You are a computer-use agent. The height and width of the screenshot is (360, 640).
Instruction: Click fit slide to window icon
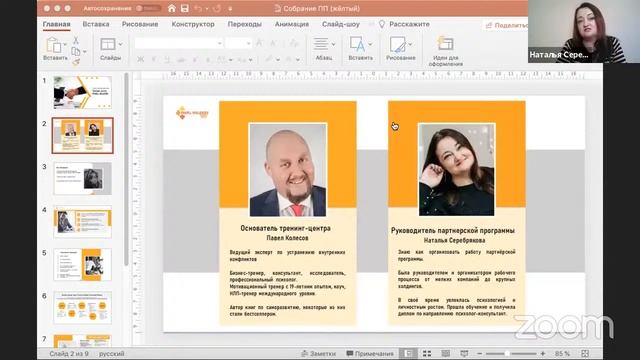(585, 353)
